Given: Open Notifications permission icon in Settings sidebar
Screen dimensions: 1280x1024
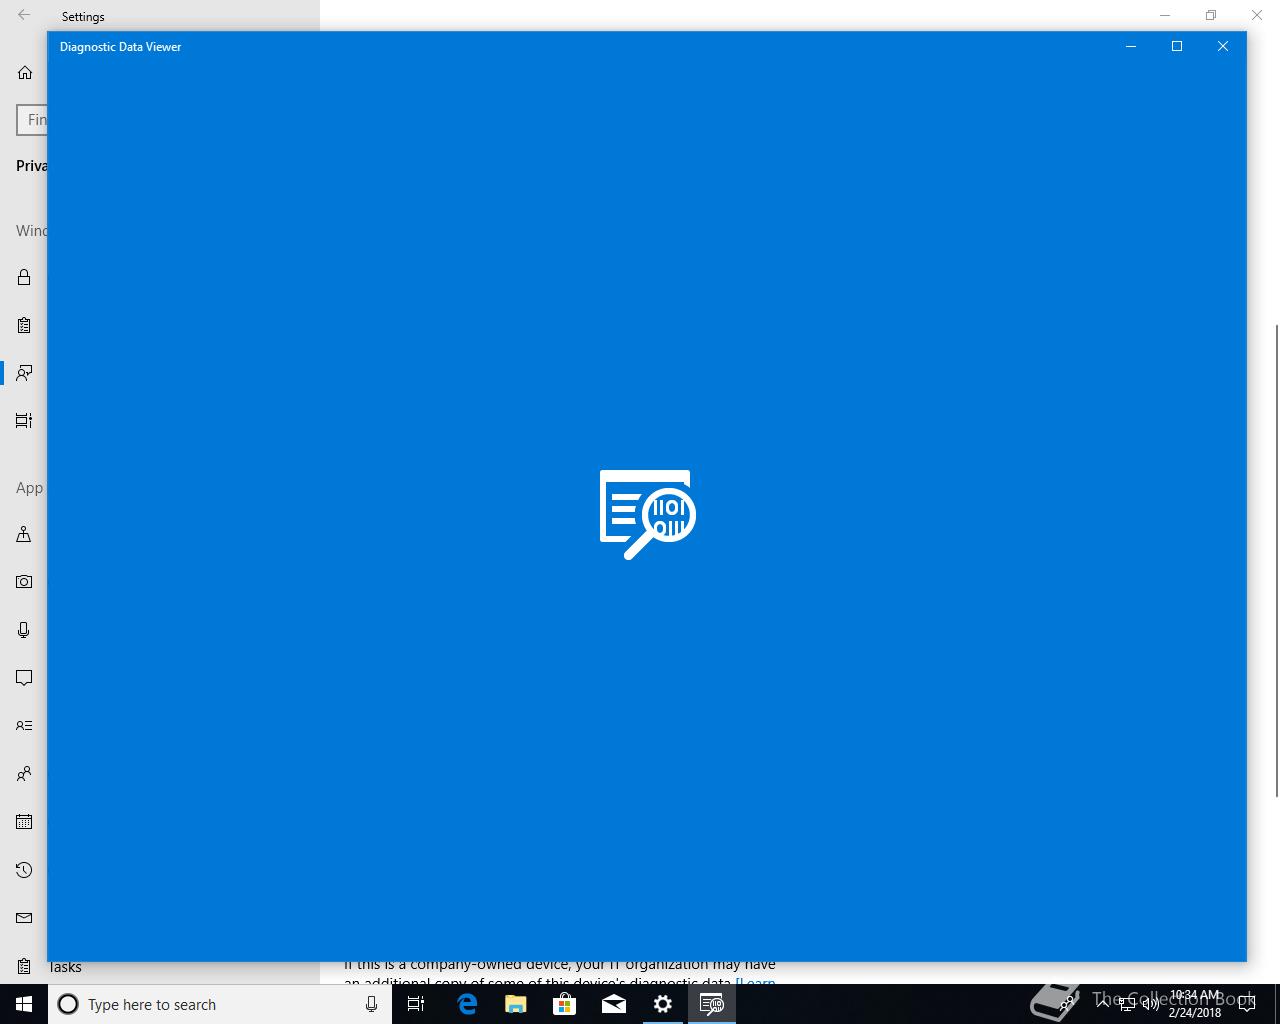Looking at the screenshot, I should tap(24, 678).
